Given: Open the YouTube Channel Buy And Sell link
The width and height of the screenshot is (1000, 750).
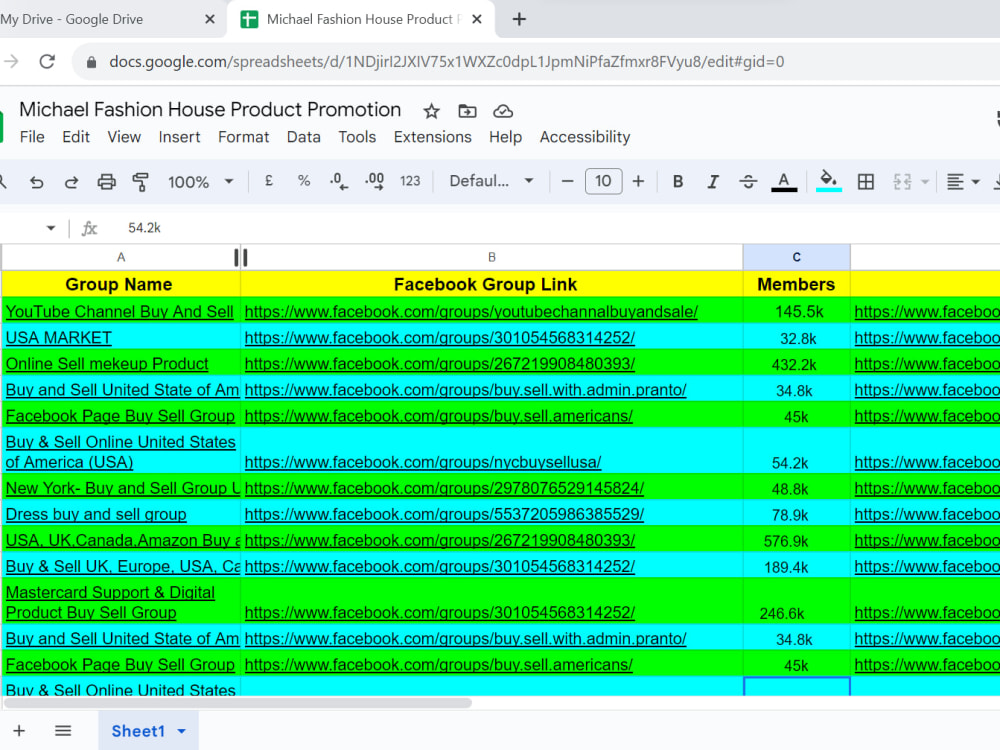Looking at the screenshot, I should pos(120,311).
